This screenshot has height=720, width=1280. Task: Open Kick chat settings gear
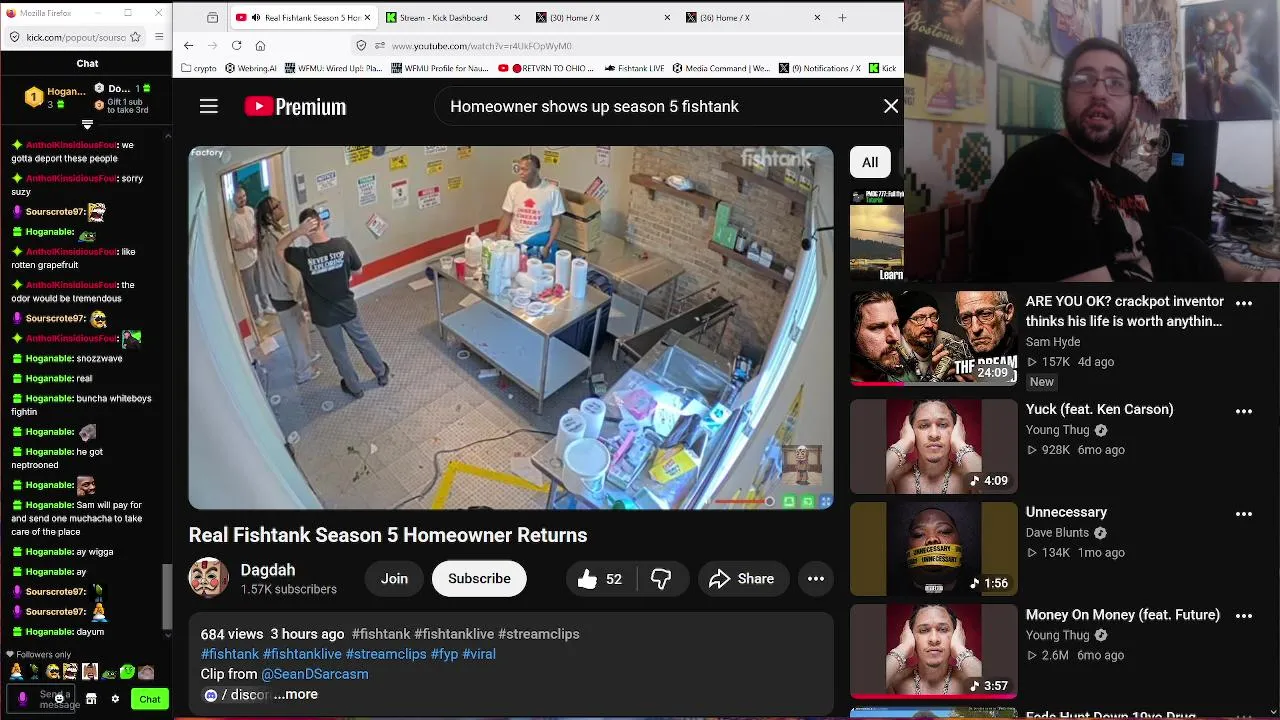(115, 699)
